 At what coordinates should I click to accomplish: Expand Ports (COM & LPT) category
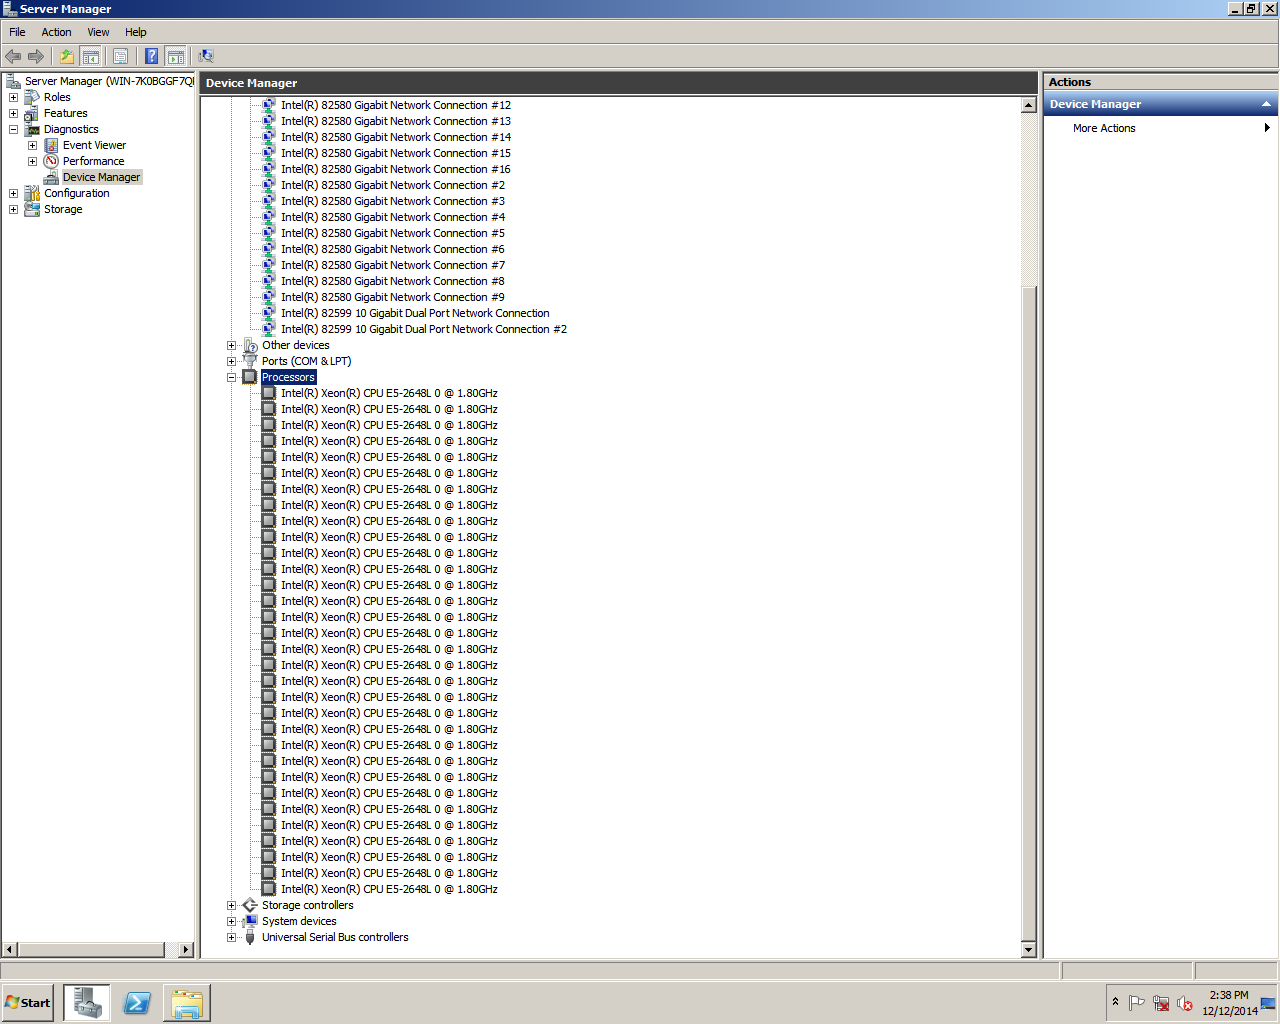pos(231,361)
